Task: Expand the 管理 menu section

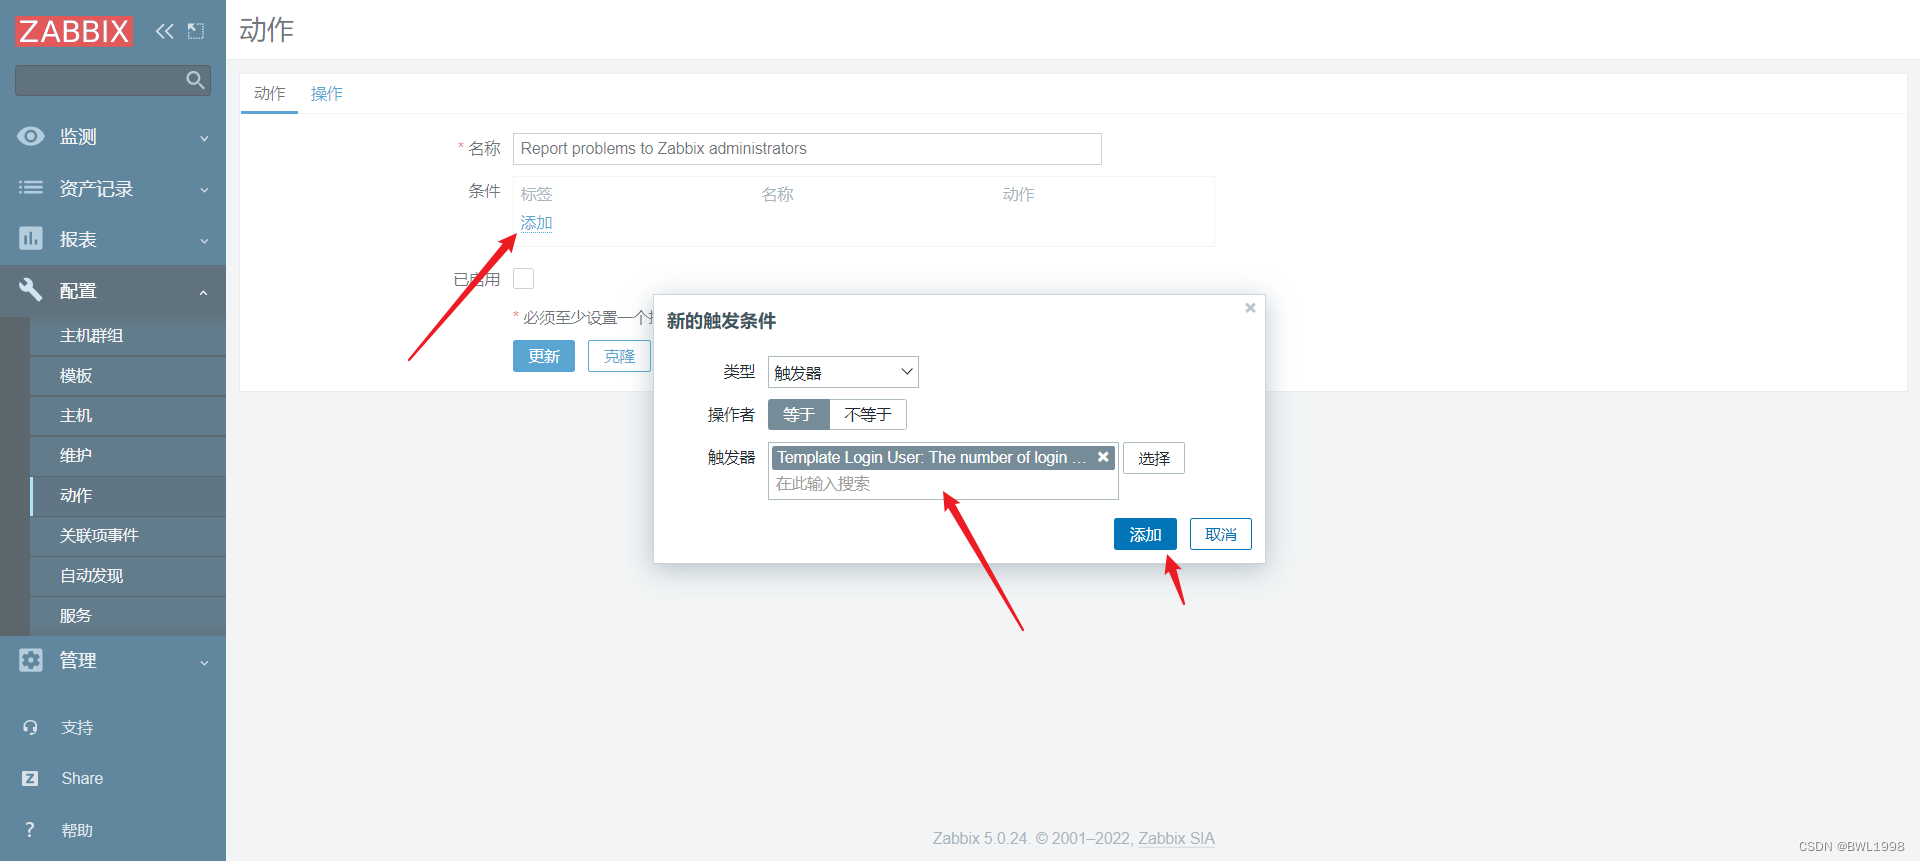Action: [204, 662]
